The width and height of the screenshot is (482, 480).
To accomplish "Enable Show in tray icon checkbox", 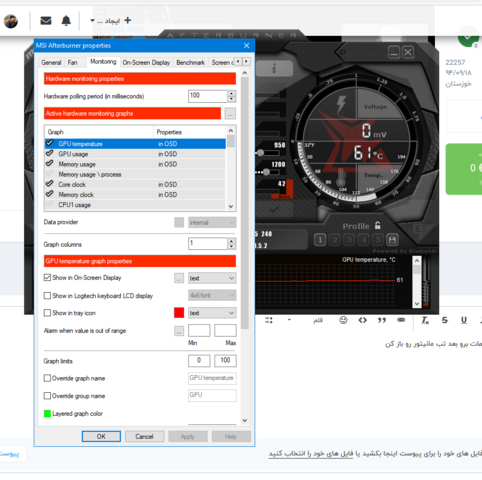I will click(x=47, y=313).
